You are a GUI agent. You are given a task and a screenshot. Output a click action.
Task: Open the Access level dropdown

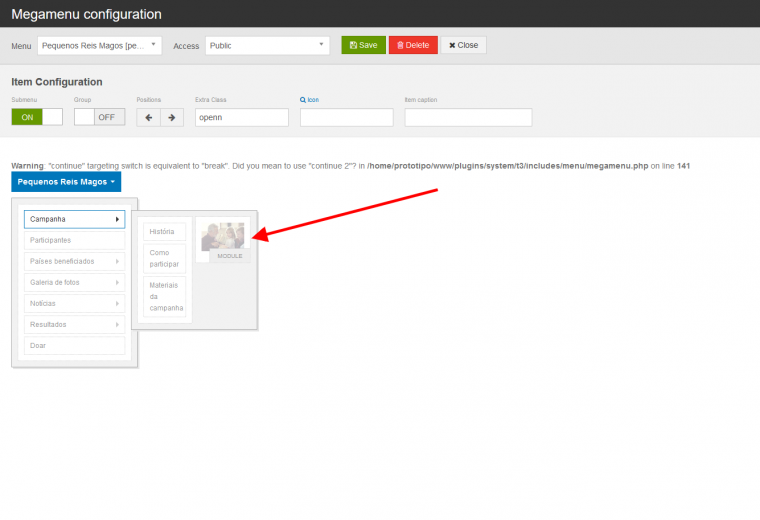pos(267,46)
